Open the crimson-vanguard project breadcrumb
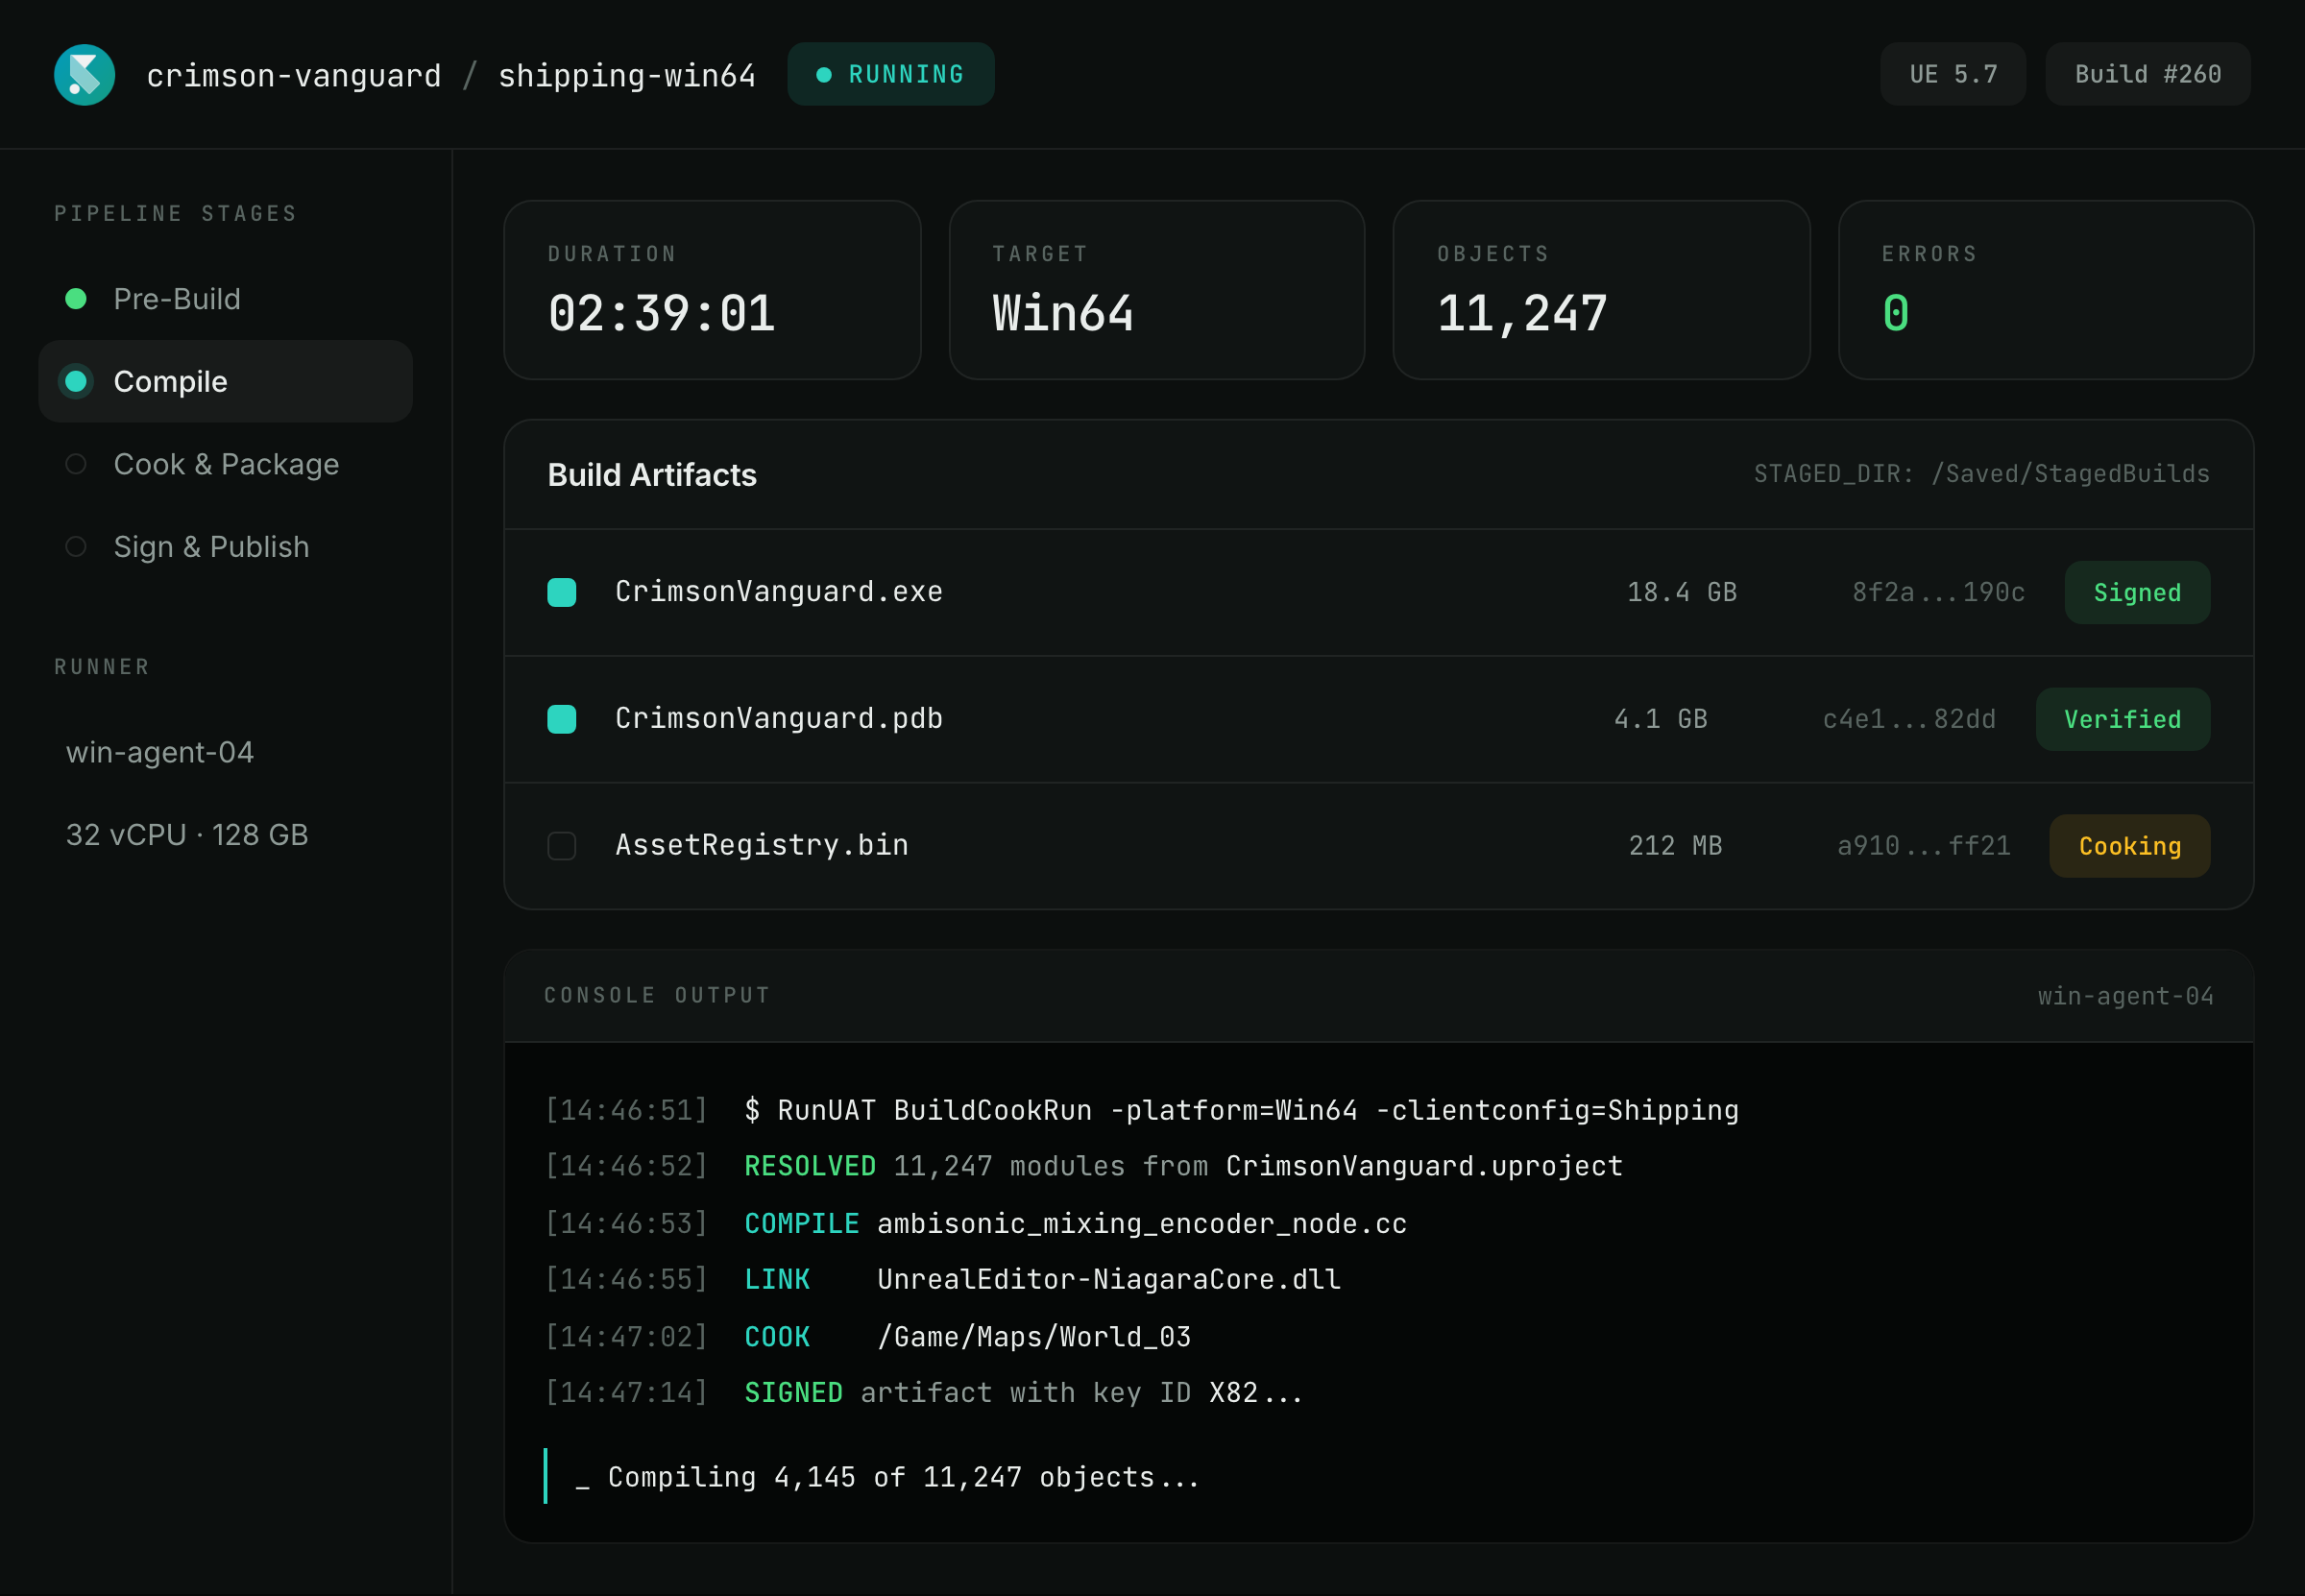 (x=294, y=76)
